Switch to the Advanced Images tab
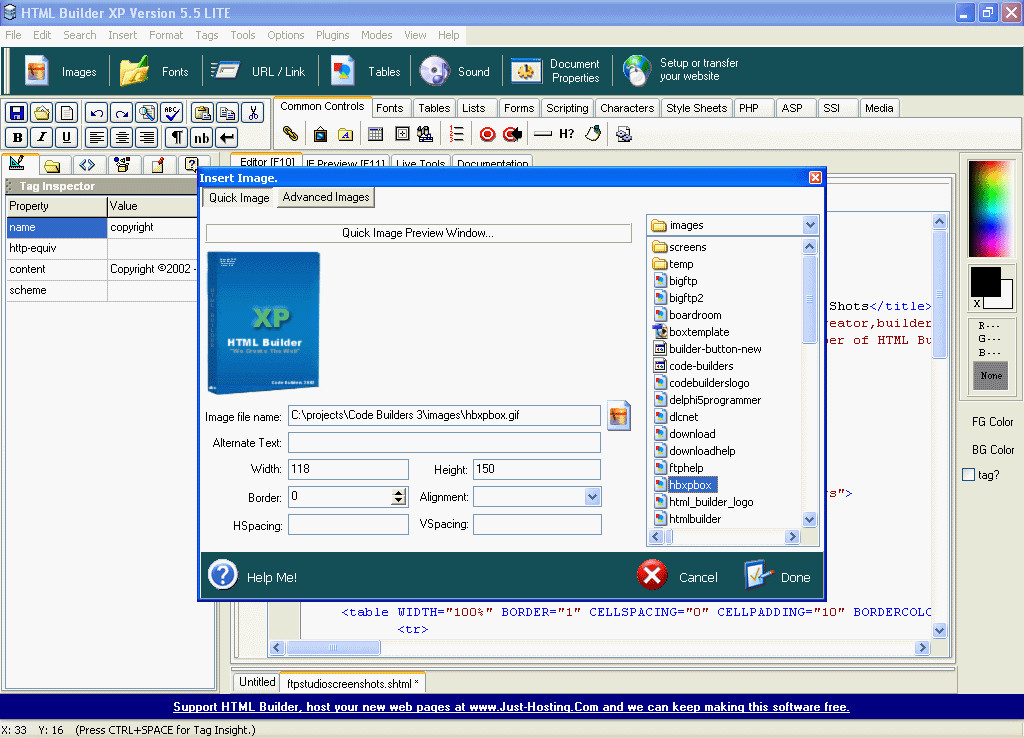Viewport: 1024px width, 738px height. [326, 197]
